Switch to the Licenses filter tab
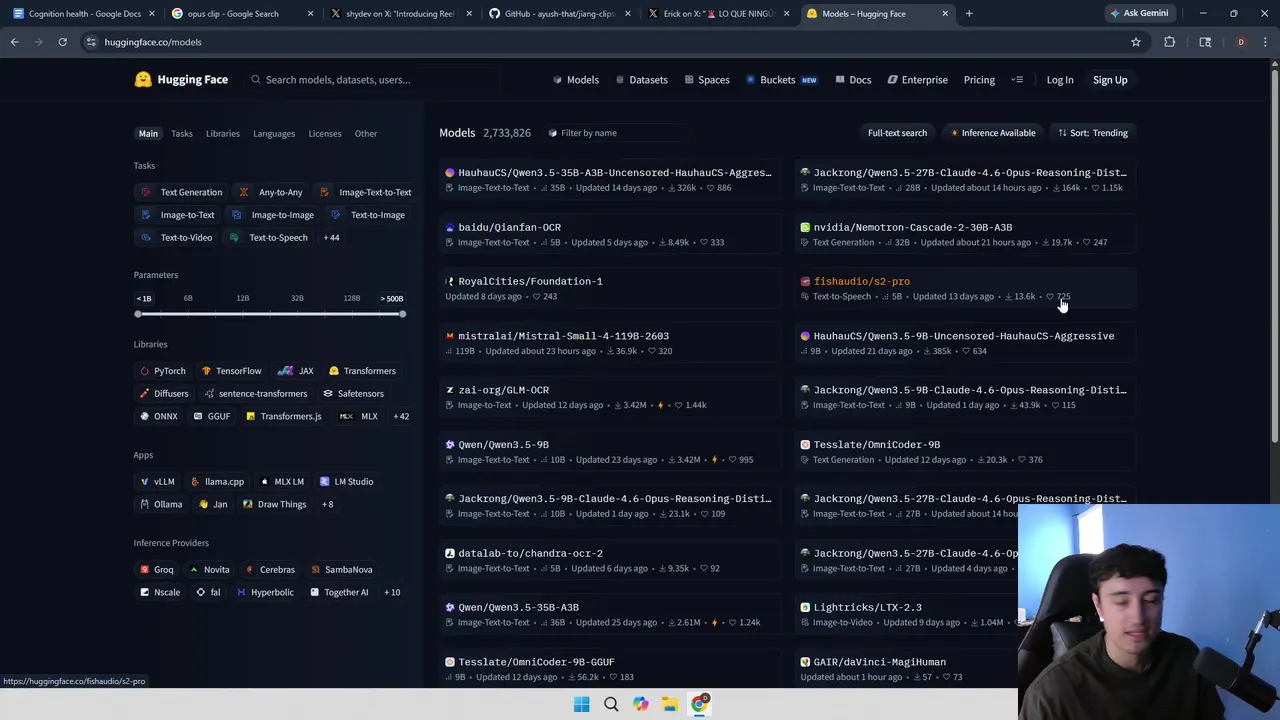The width and height of the screenshot is (1280, 720). (x=325, y=133)
